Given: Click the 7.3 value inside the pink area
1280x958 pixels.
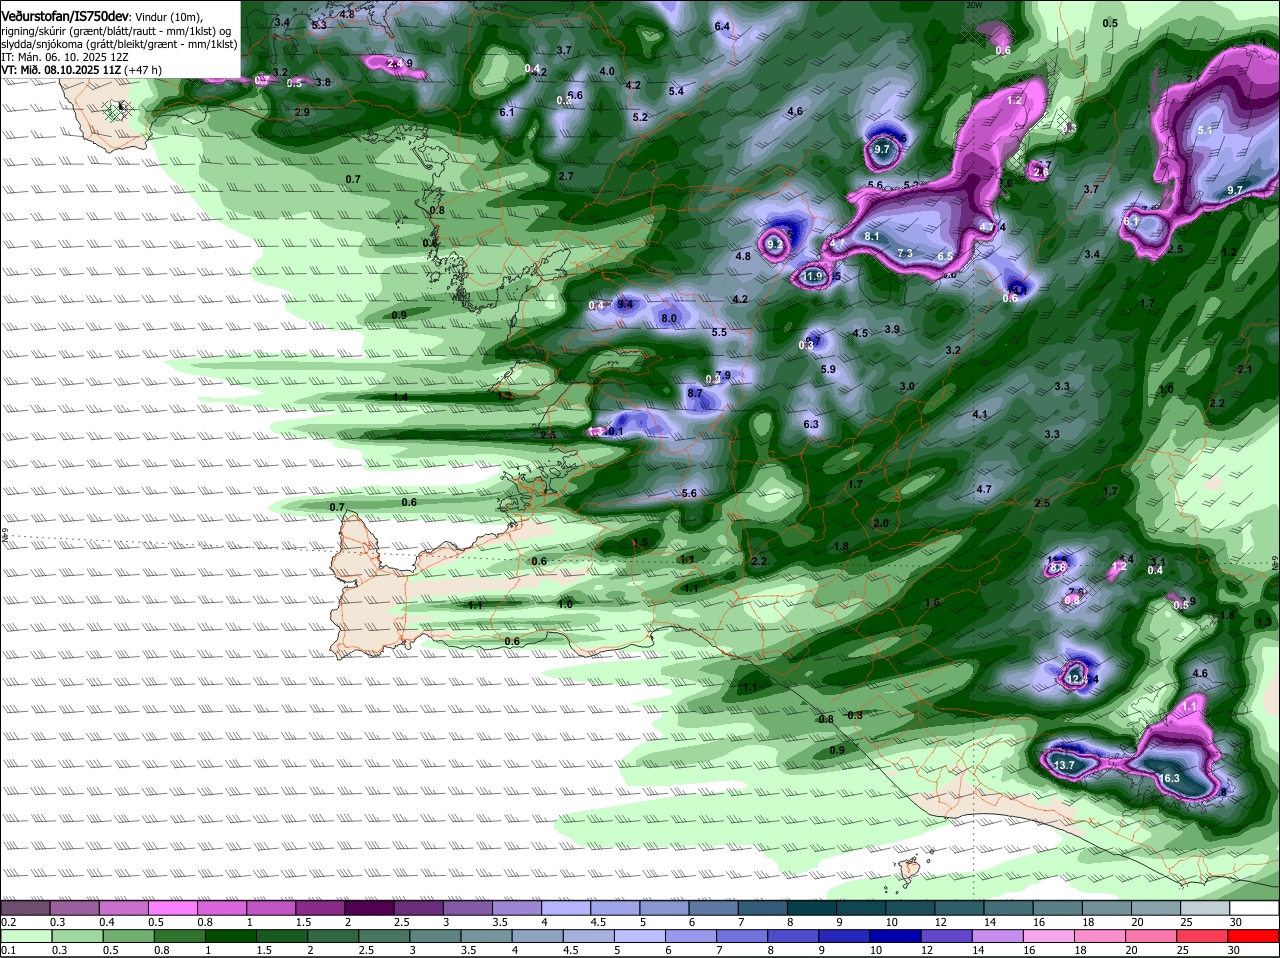Looking at the screenshot, I should click(x=905, y=254).
